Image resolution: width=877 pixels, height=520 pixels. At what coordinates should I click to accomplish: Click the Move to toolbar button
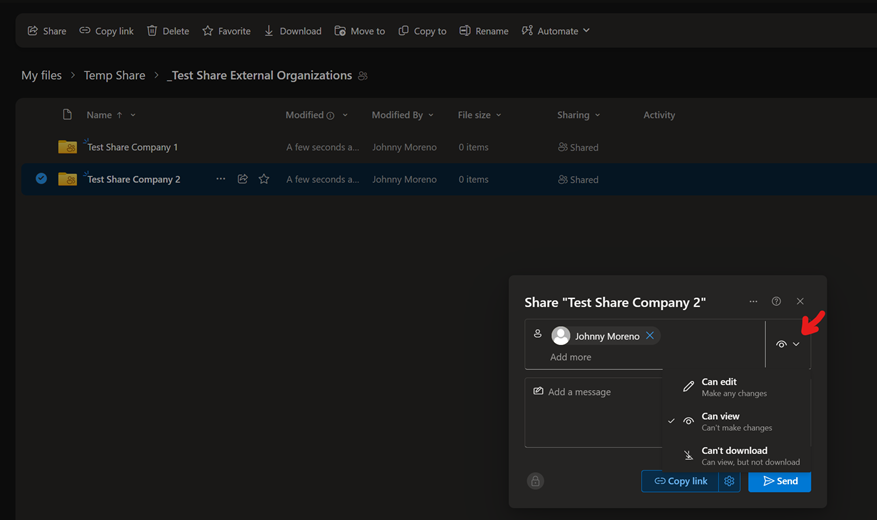pos(360,31)
